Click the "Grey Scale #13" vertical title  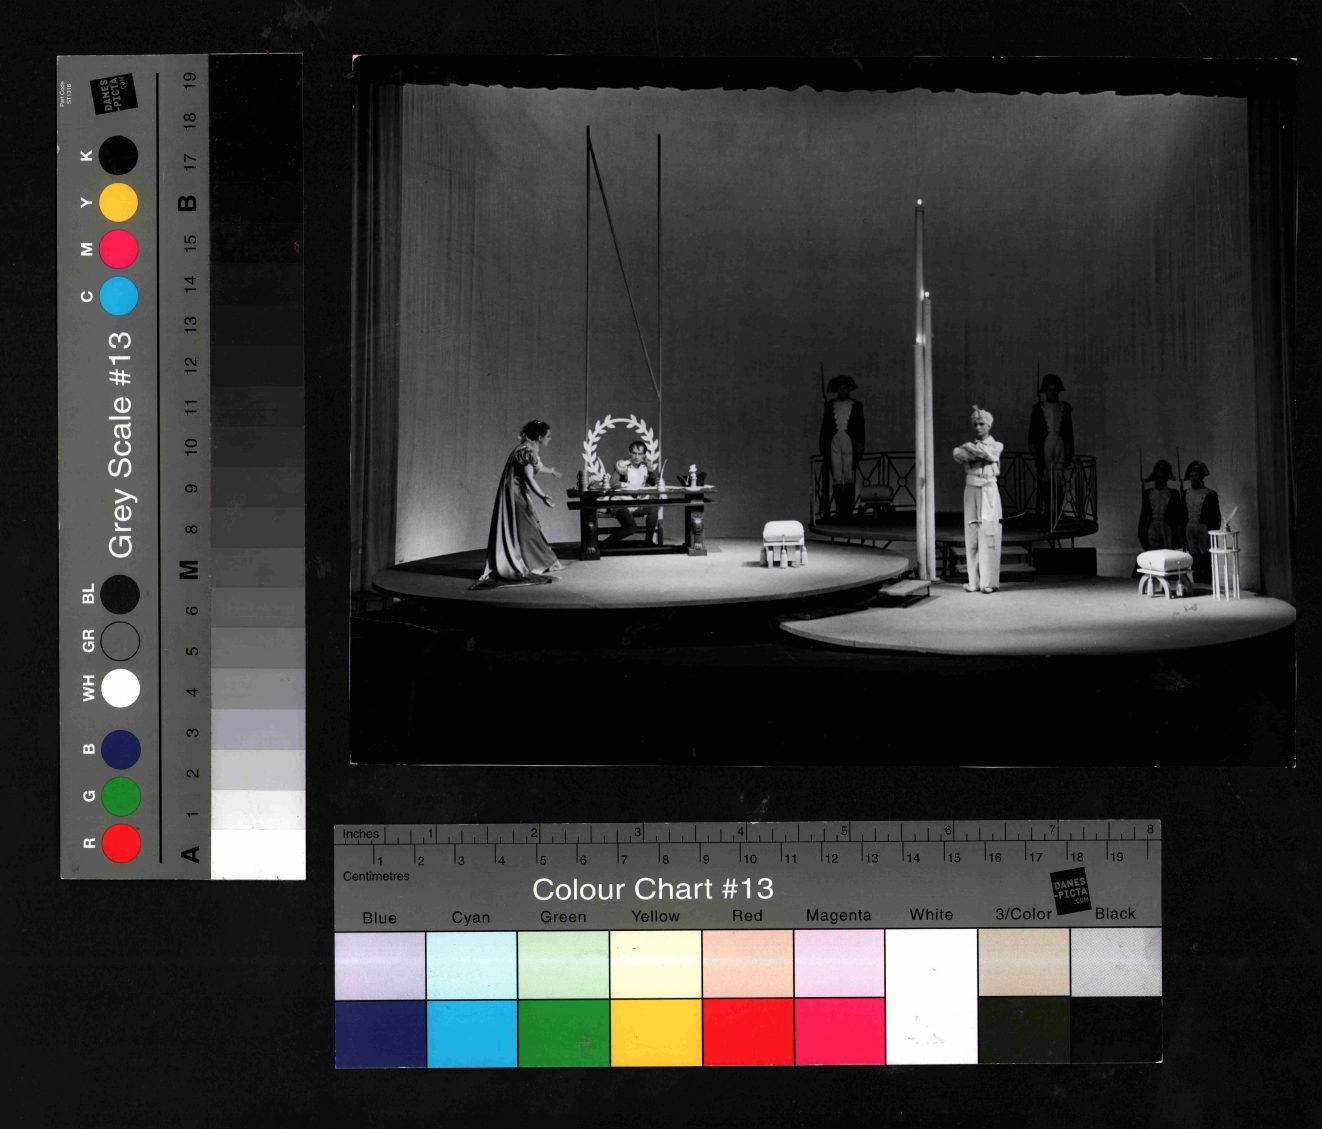pos(120,445)
